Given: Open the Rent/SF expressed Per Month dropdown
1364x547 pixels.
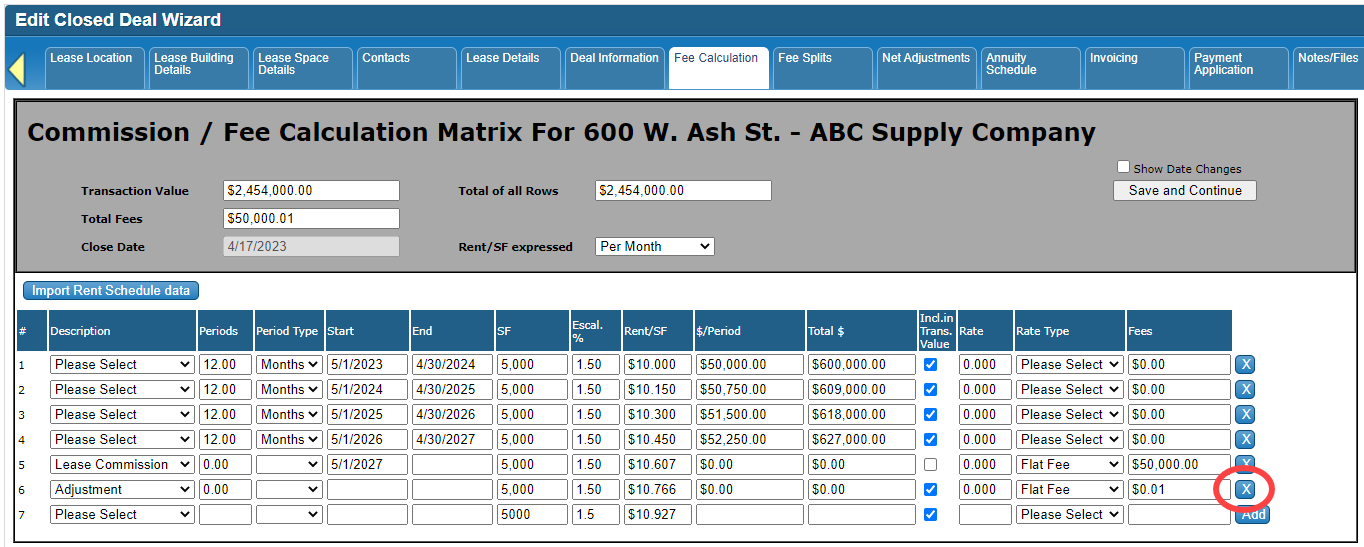Looking at the screenshot, I should tap(654, 246).
